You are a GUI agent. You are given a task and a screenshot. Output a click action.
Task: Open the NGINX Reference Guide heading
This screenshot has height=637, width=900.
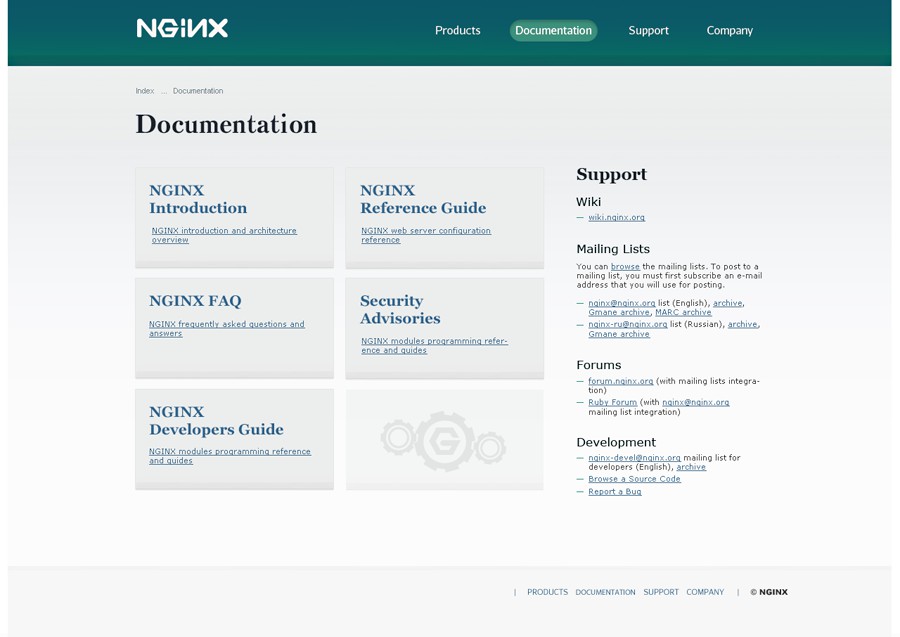[x=423, y=199]
